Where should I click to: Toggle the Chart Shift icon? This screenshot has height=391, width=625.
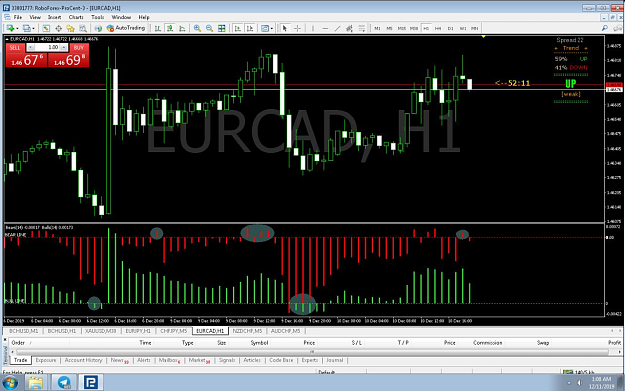click(250, 28)
